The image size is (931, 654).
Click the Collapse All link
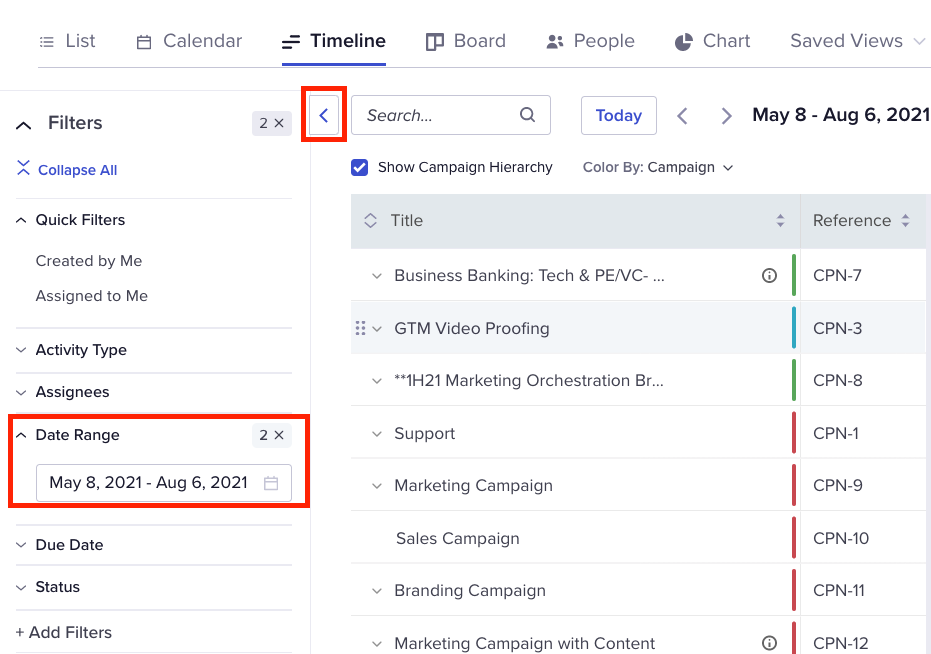67,169
